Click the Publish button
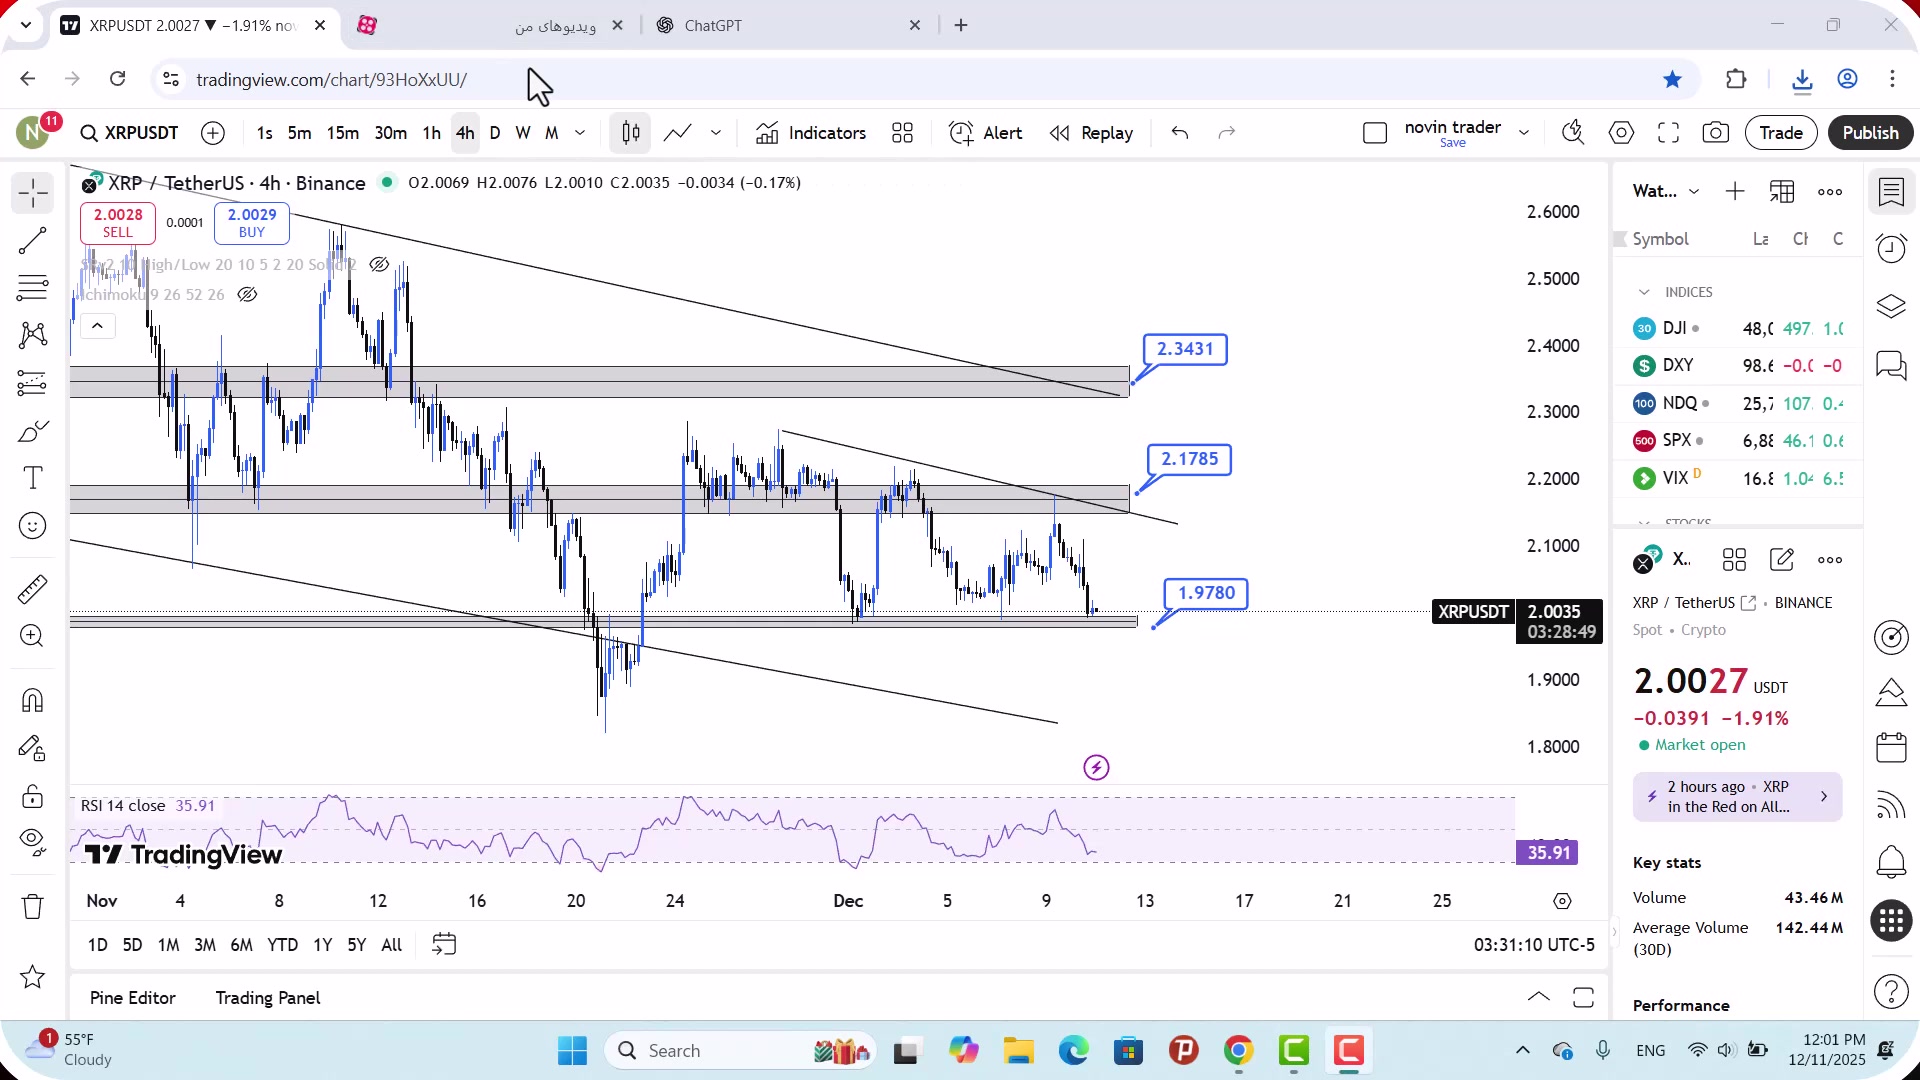The image size is (1920, 1080). coord(1870,133)
